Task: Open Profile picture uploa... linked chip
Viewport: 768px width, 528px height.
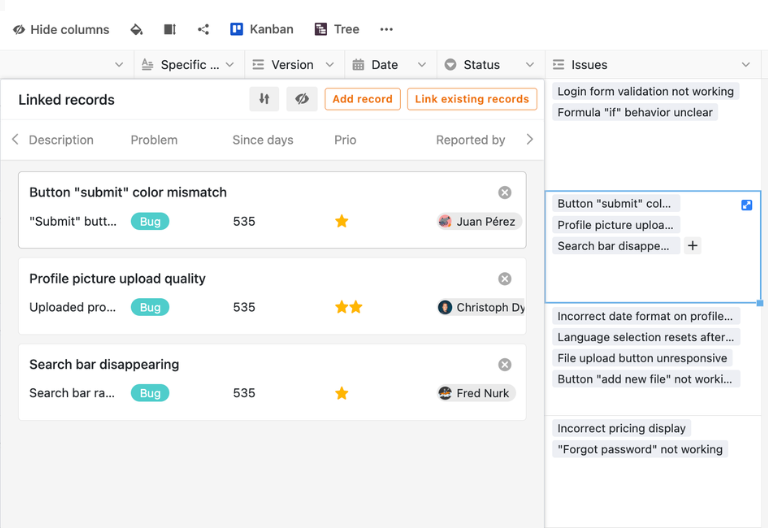Action: pyautogui.click(x=616, y=225)
